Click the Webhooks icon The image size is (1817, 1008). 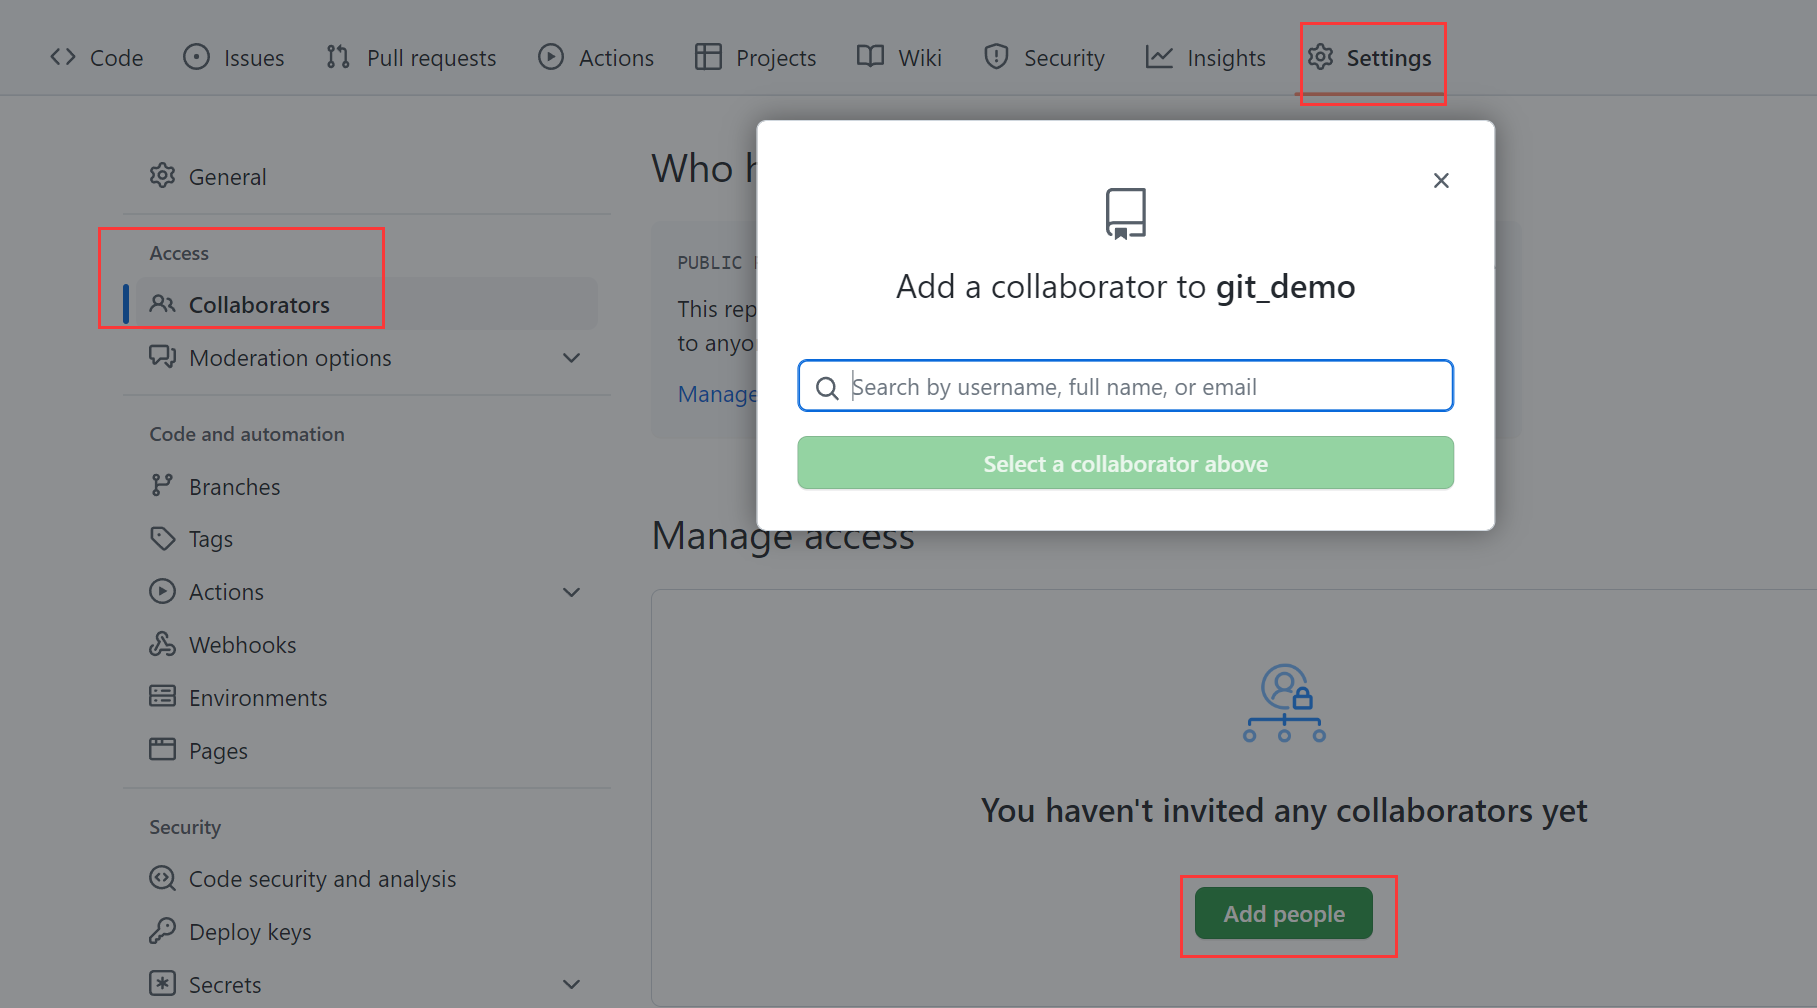point(162,644)
